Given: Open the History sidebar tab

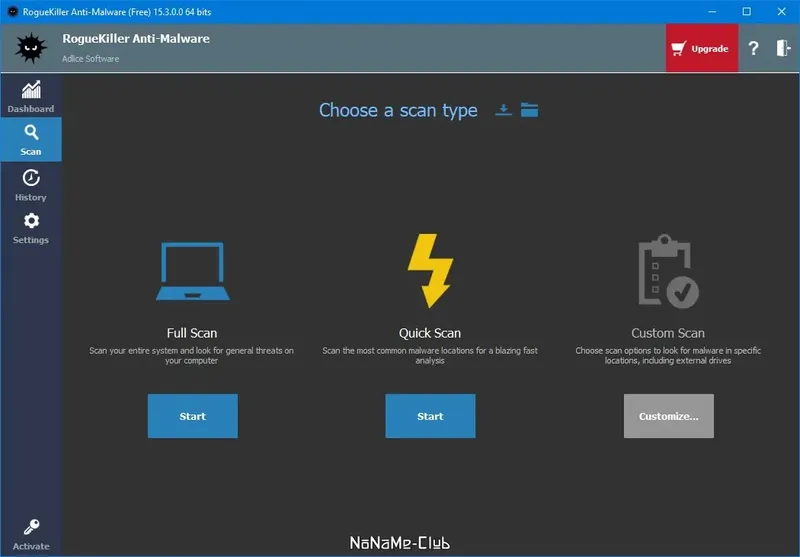Looking at the screenshot, I should tap(31, 185).
